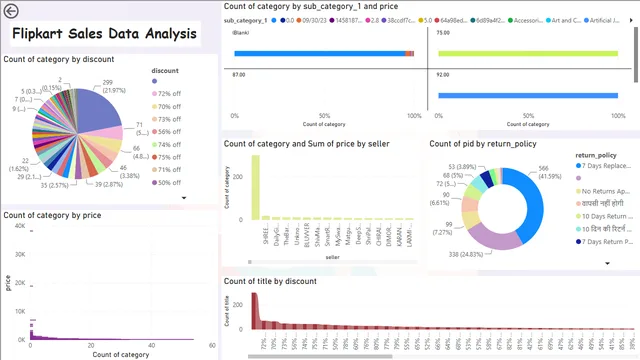Go back using the circled arrow button
Screen dimensions: 640x360
pyautogui.click(x=11, y=11)
